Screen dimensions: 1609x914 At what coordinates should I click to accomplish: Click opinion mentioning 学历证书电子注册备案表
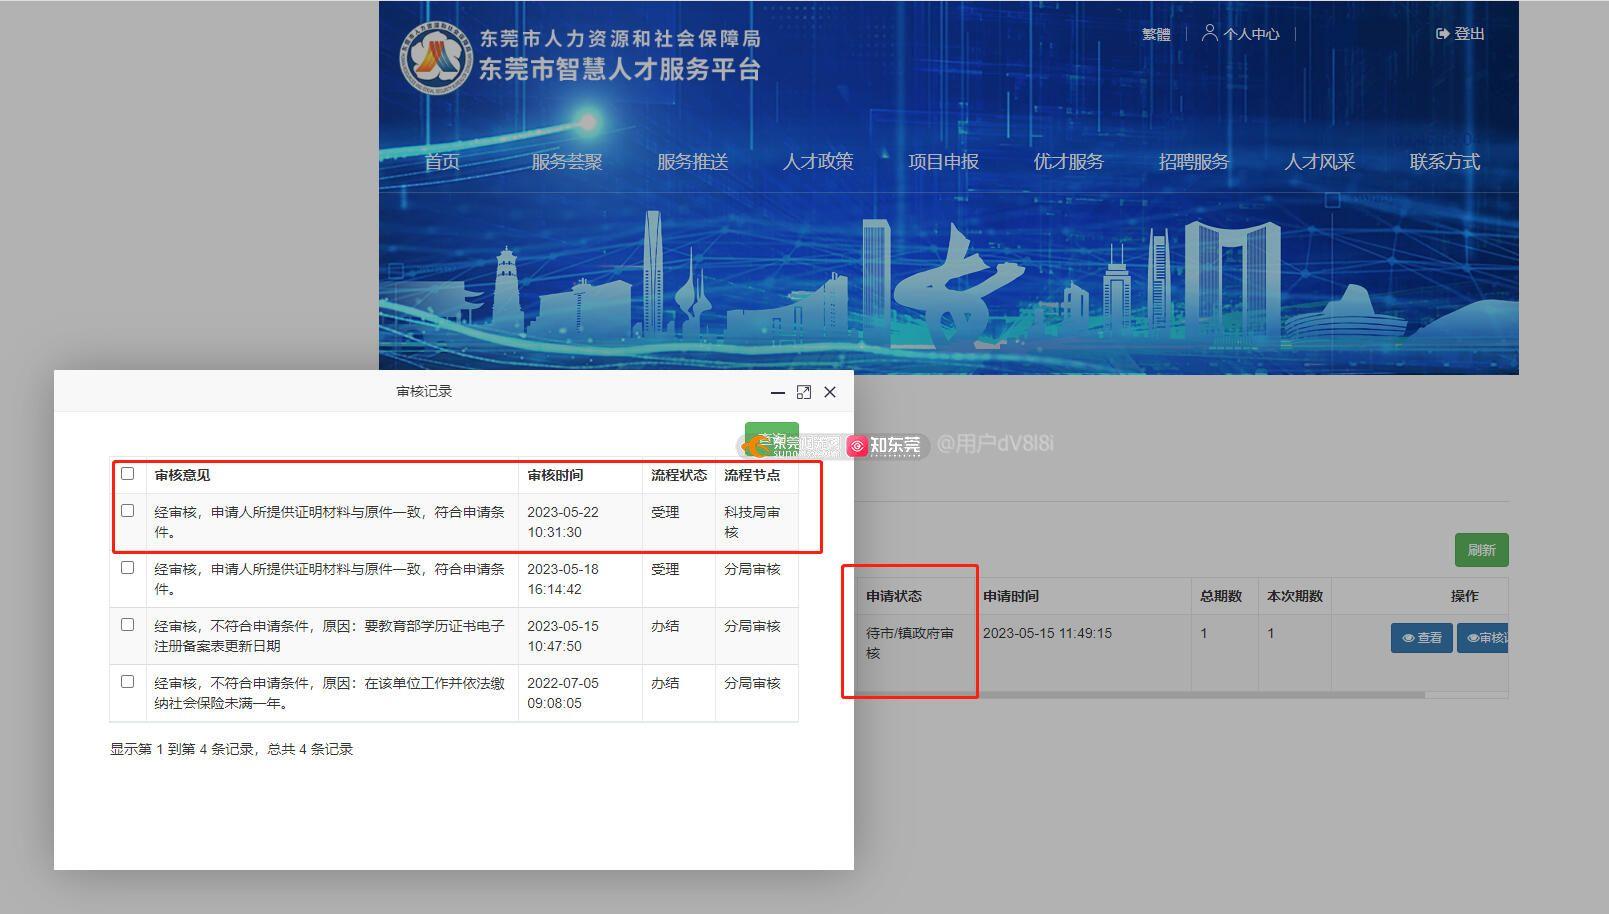click(x=329, y=636)
